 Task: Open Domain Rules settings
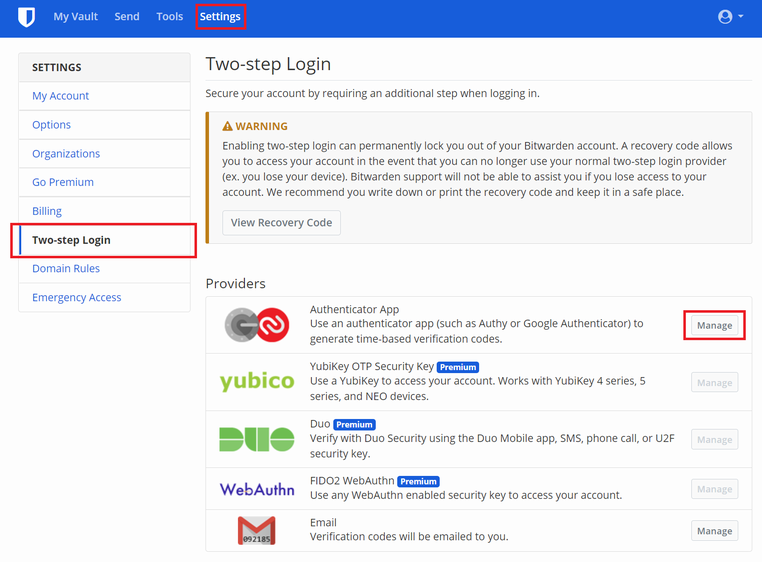[66, 269]
